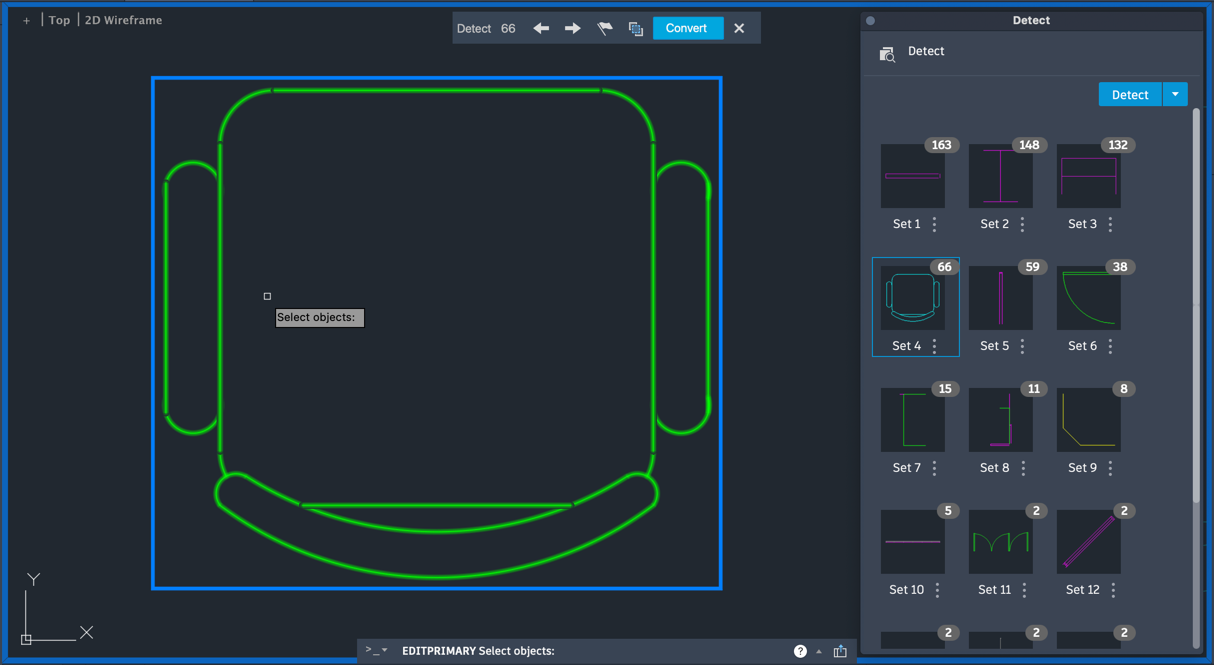Click the 'Set 10' label
The width and height of the screenshot is (1214, 665).
coord(906,590)
